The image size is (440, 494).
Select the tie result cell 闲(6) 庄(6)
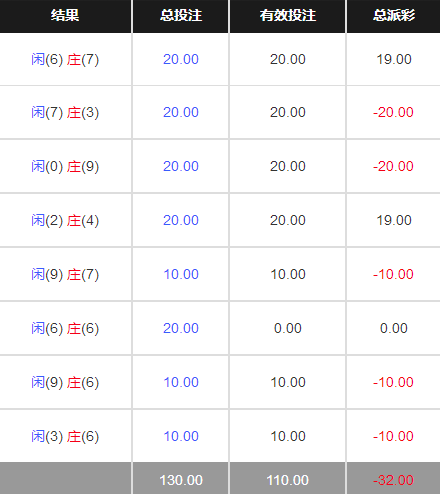click(x=65, y=329)
